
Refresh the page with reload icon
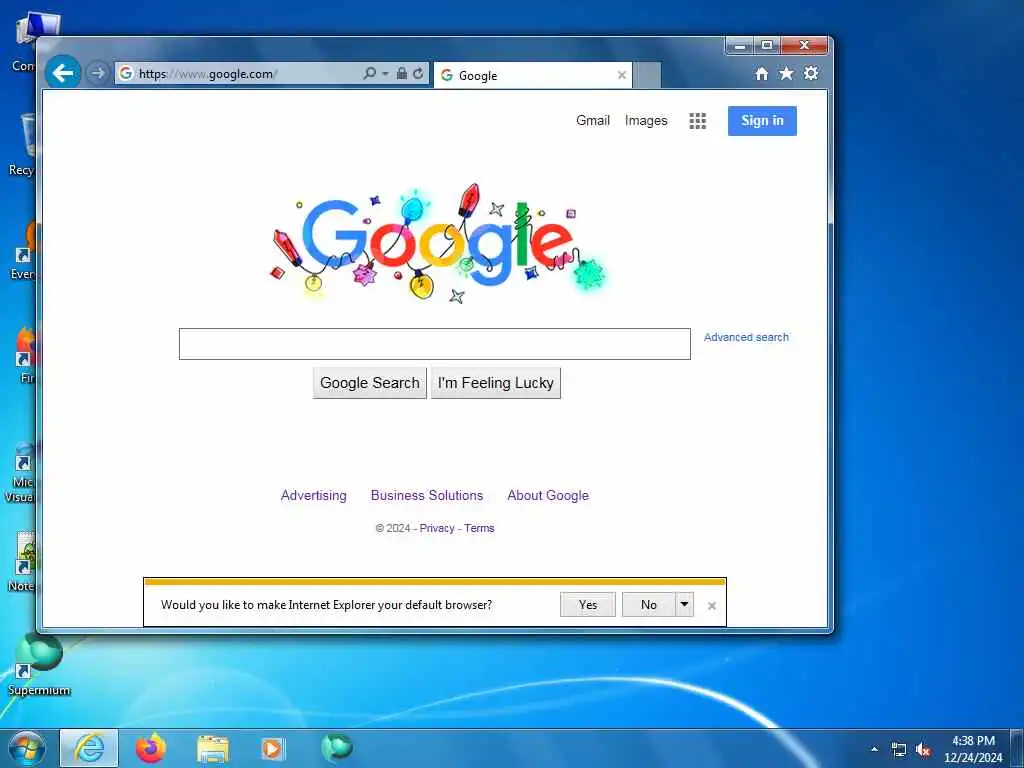coord(419,74)
